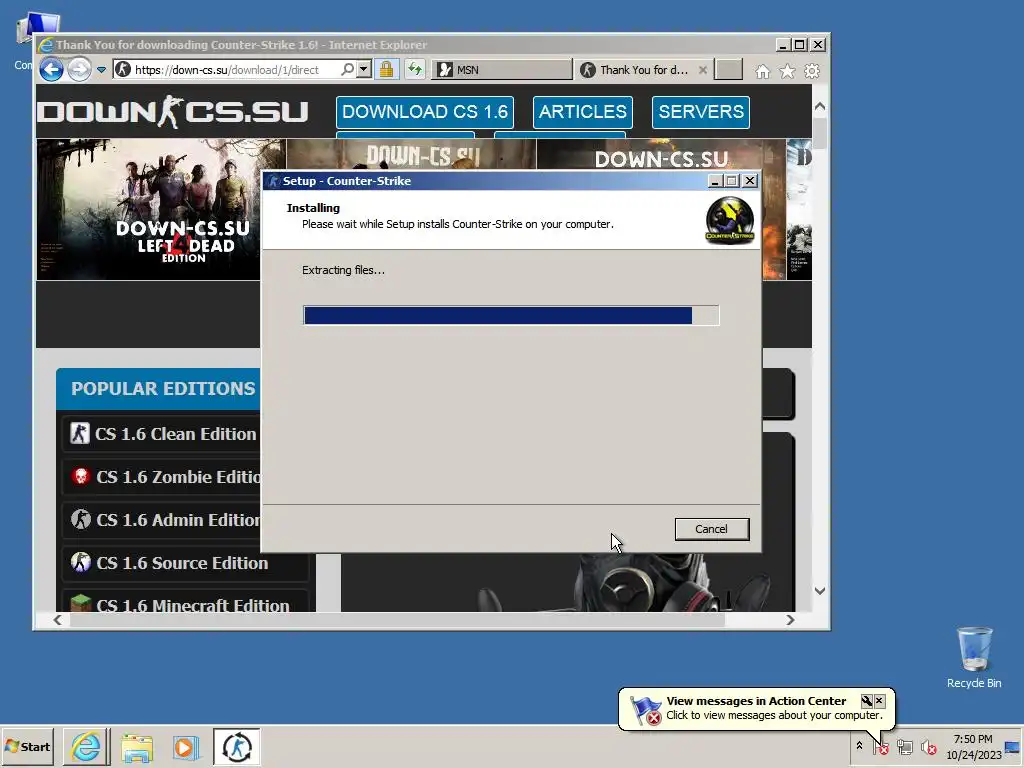Click the Cancel button in Setup
The width and height of the screenshot is (1024, 768).
click(x=711, y=529)
